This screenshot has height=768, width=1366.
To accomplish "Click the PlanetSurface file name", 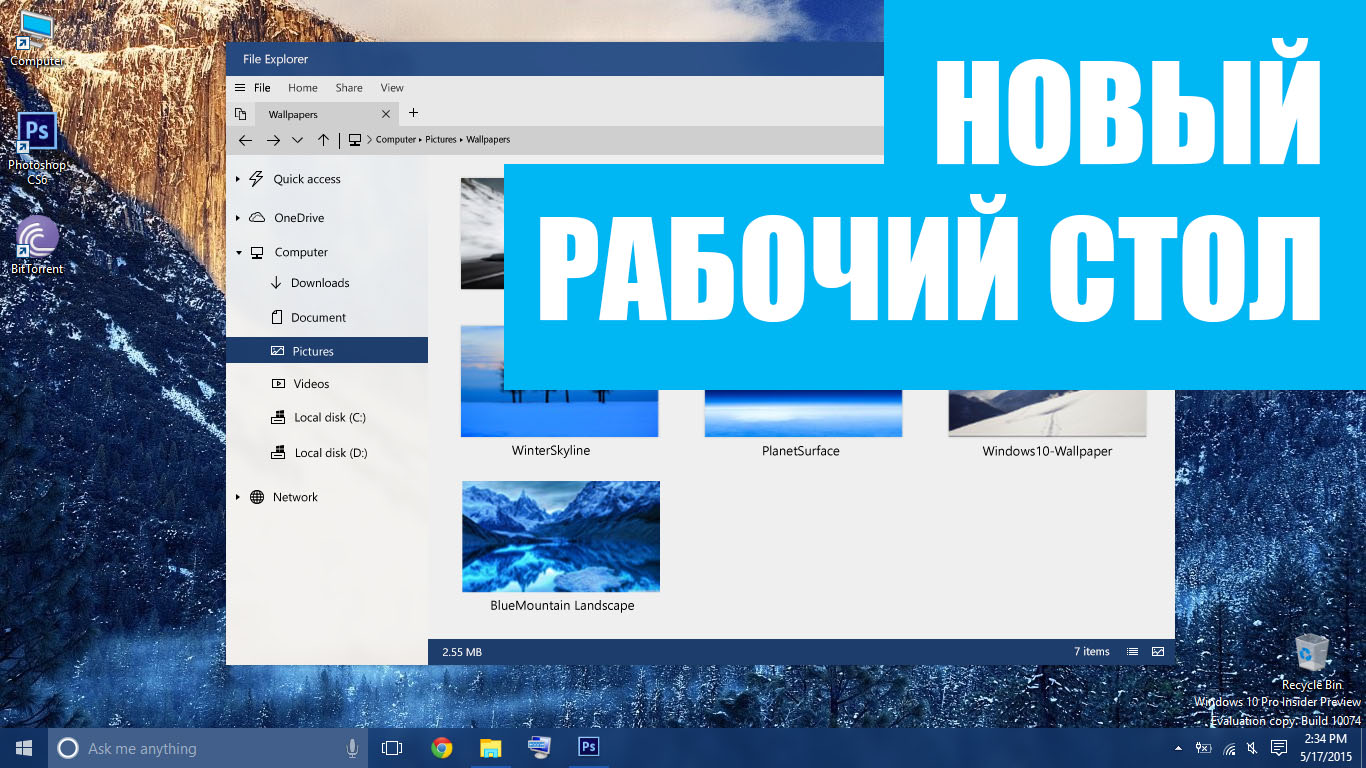I will click(x=801, y=451).
